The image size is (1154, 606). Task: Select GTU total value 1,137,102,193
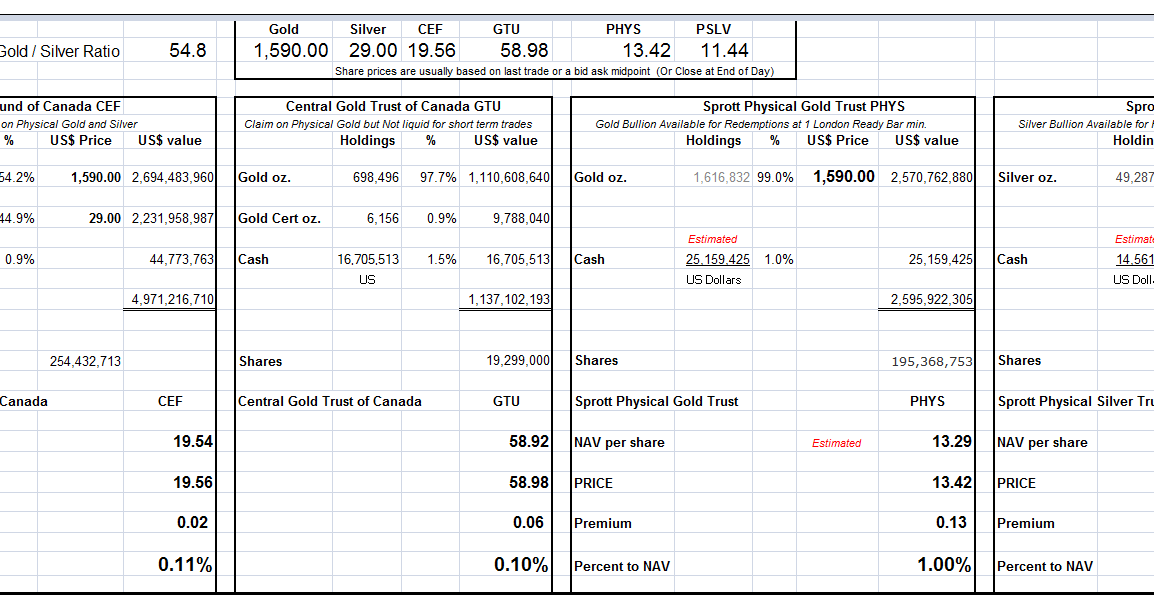click(509, 300)
